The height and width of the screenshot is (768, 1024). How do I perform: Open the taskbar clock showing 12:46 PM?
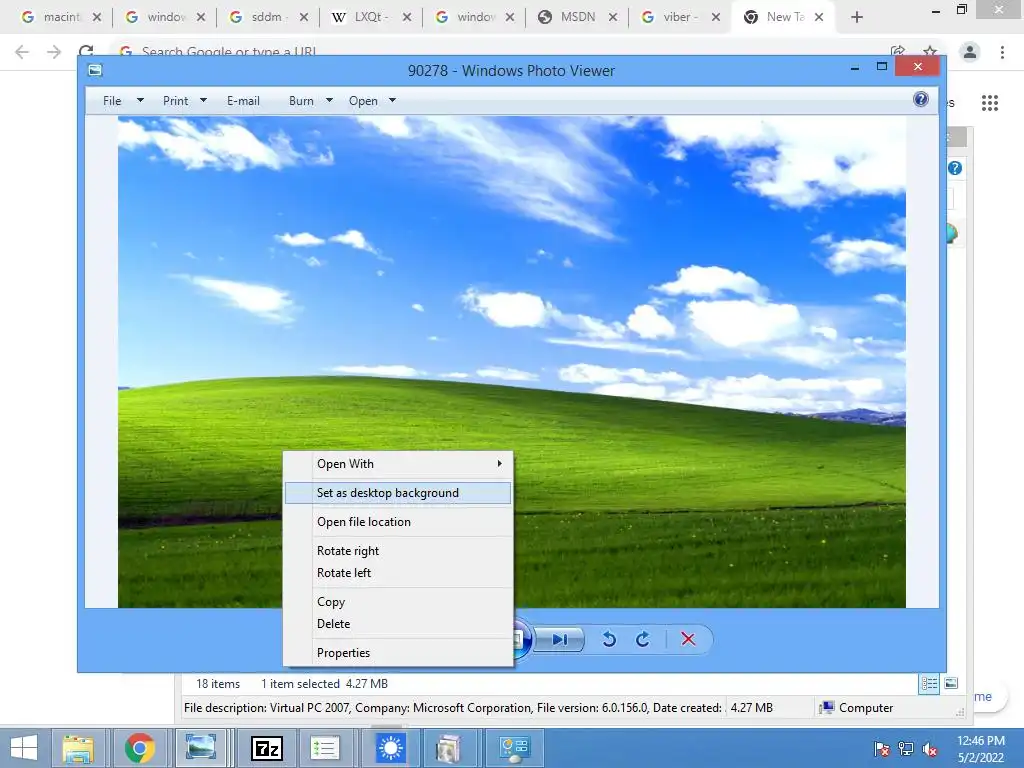(980, 749)
